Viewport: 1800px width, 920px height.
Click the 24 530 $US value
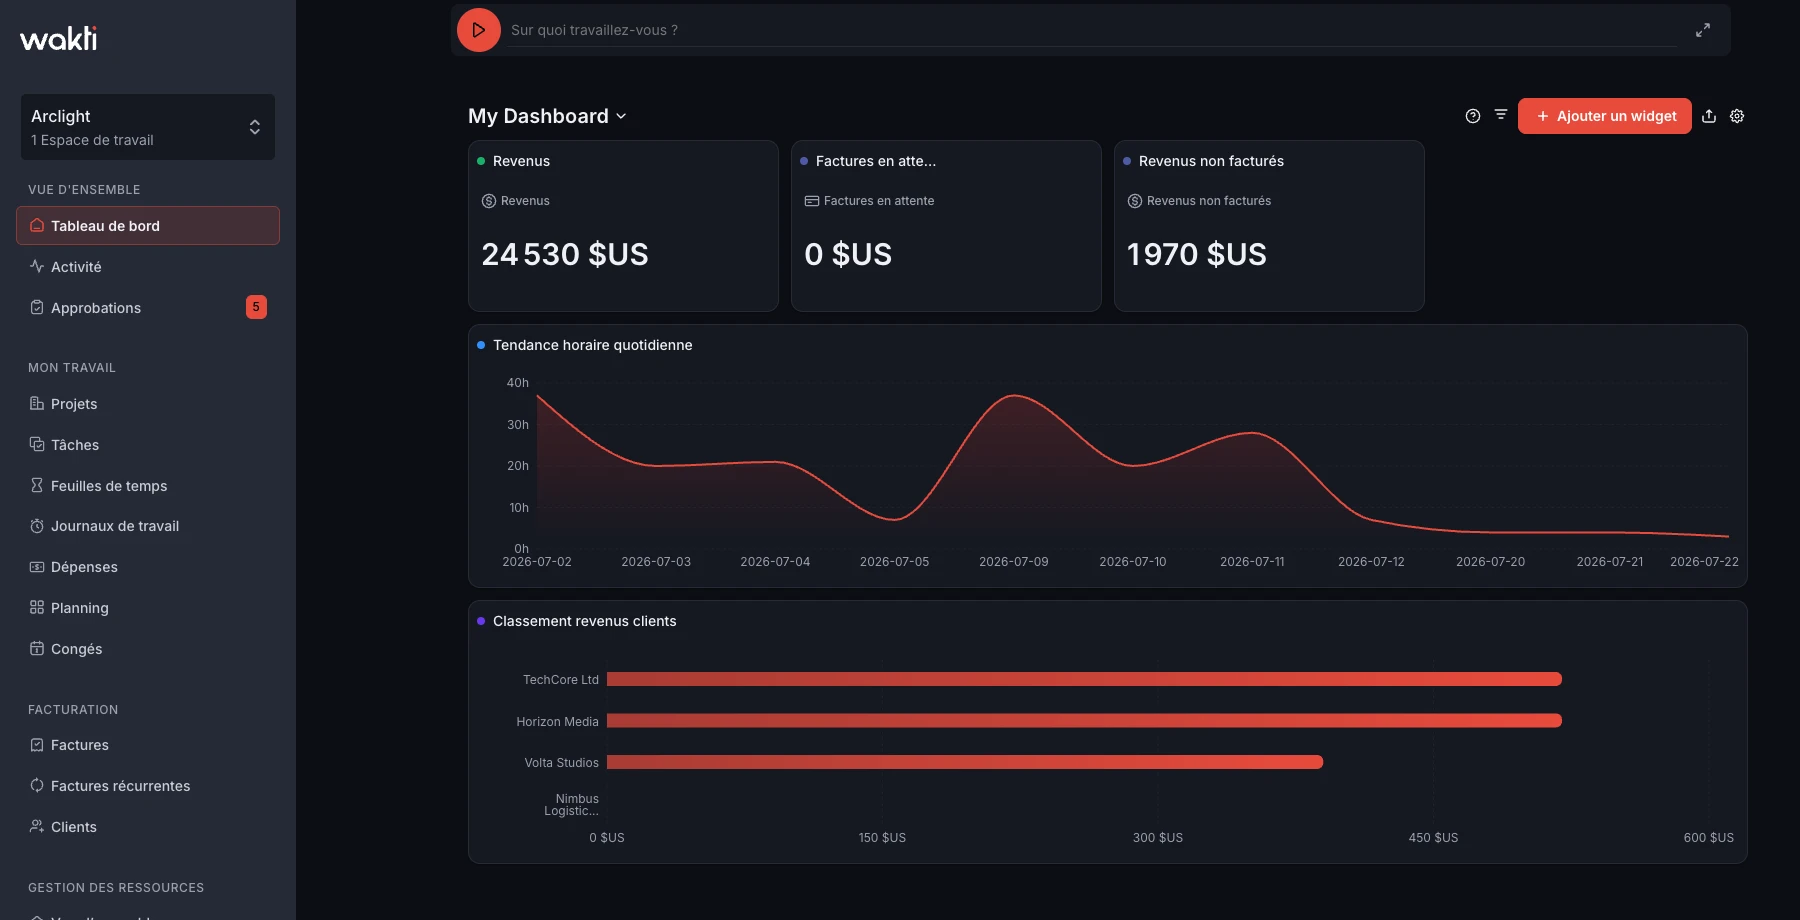pos(565,254)
